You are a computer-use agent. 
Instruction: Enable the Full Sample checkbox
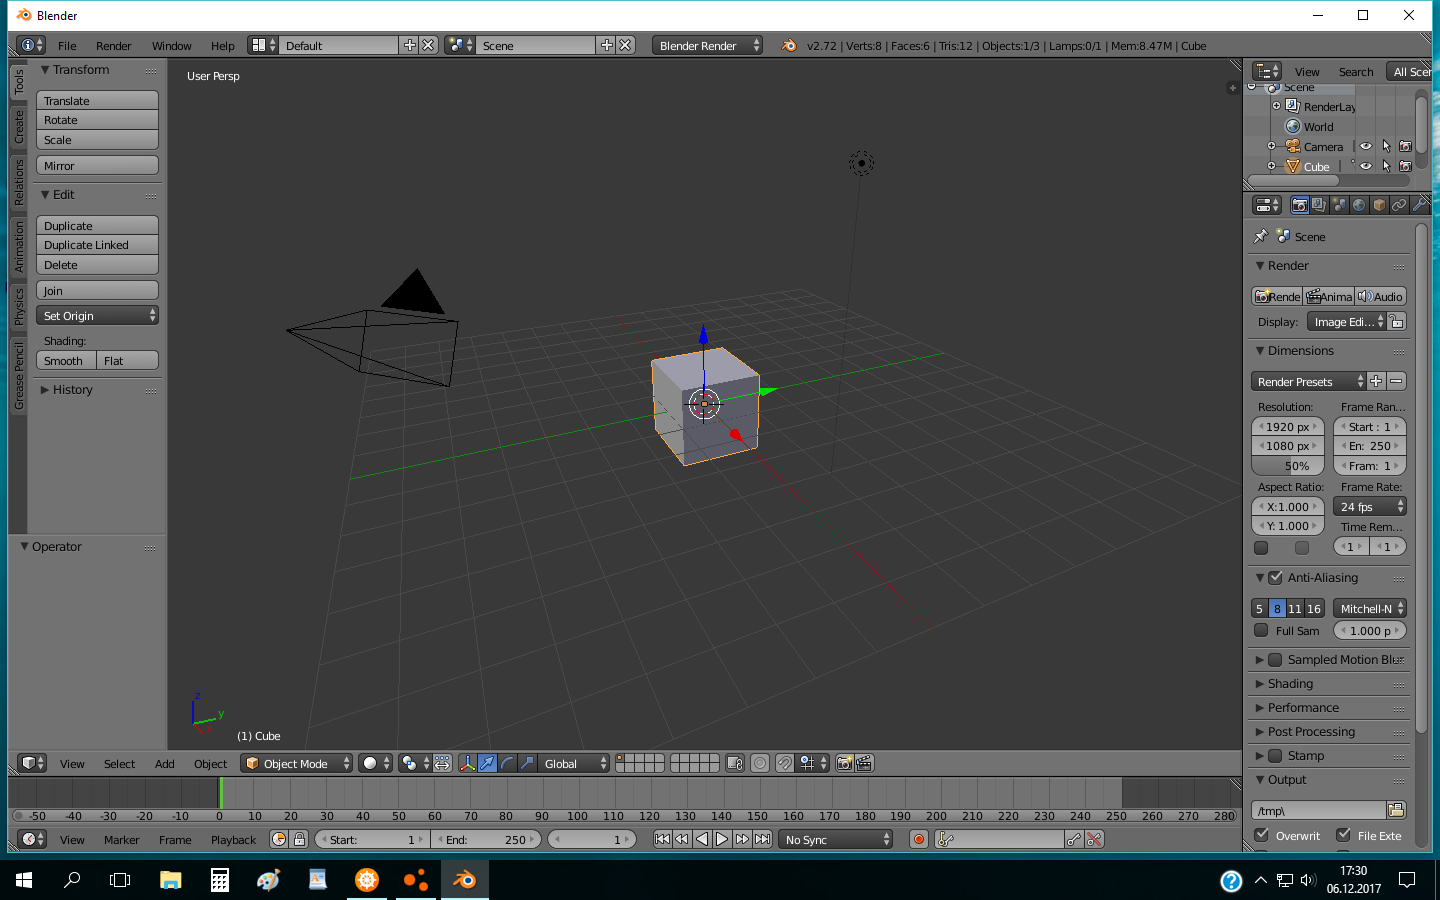1261,630
